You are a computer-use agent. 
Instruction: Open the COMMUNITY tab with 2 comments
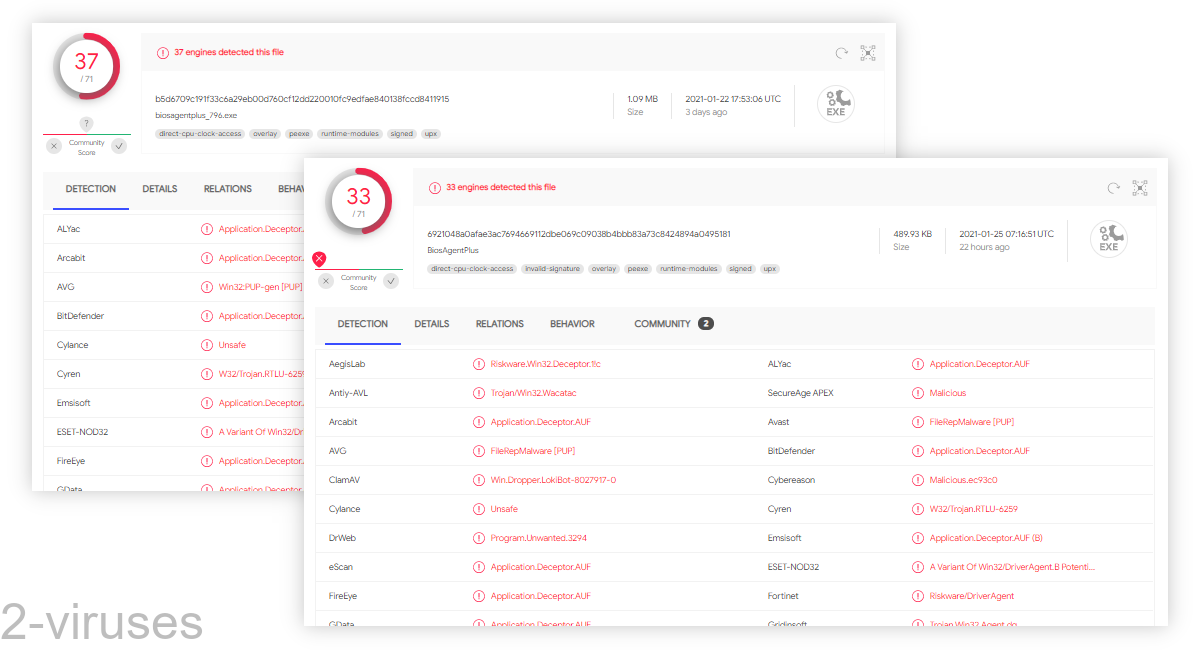coord(674,324)
